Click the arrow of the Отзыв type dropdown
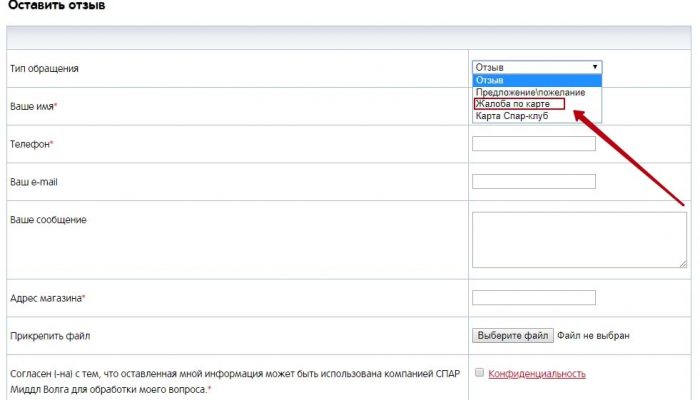This screenshot has height=400, width=700. (596, 67)
